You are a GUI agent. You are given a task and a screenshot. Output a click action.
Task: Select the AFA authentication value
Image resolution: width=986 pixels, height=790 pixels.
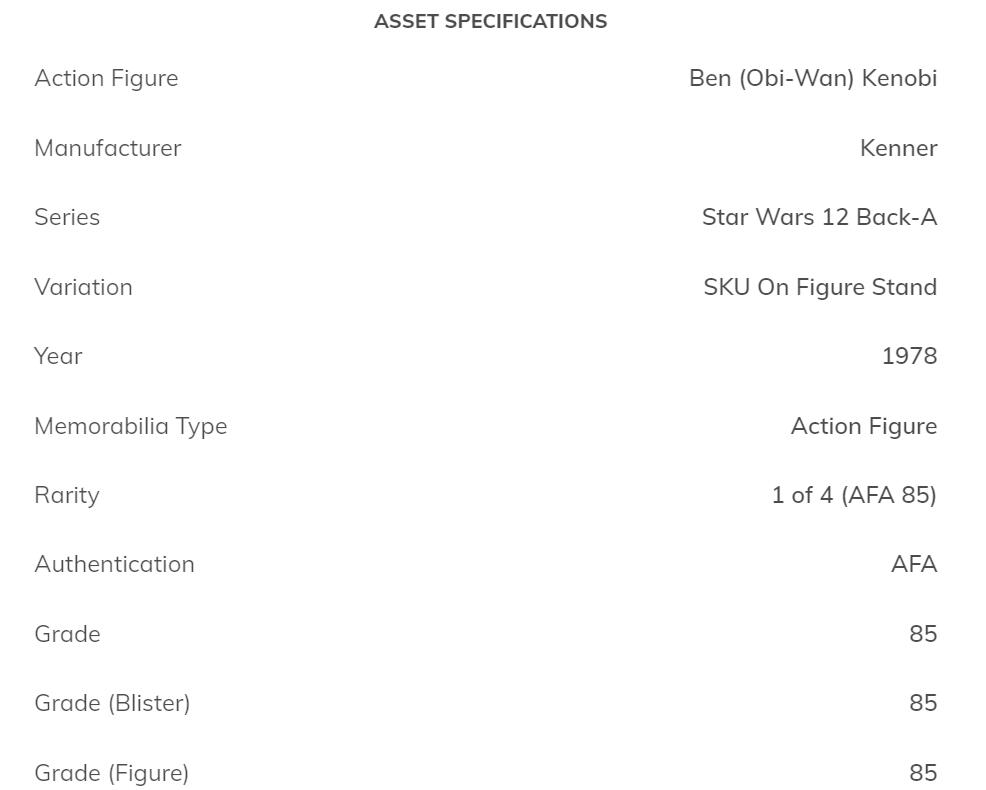click(914, 564)
